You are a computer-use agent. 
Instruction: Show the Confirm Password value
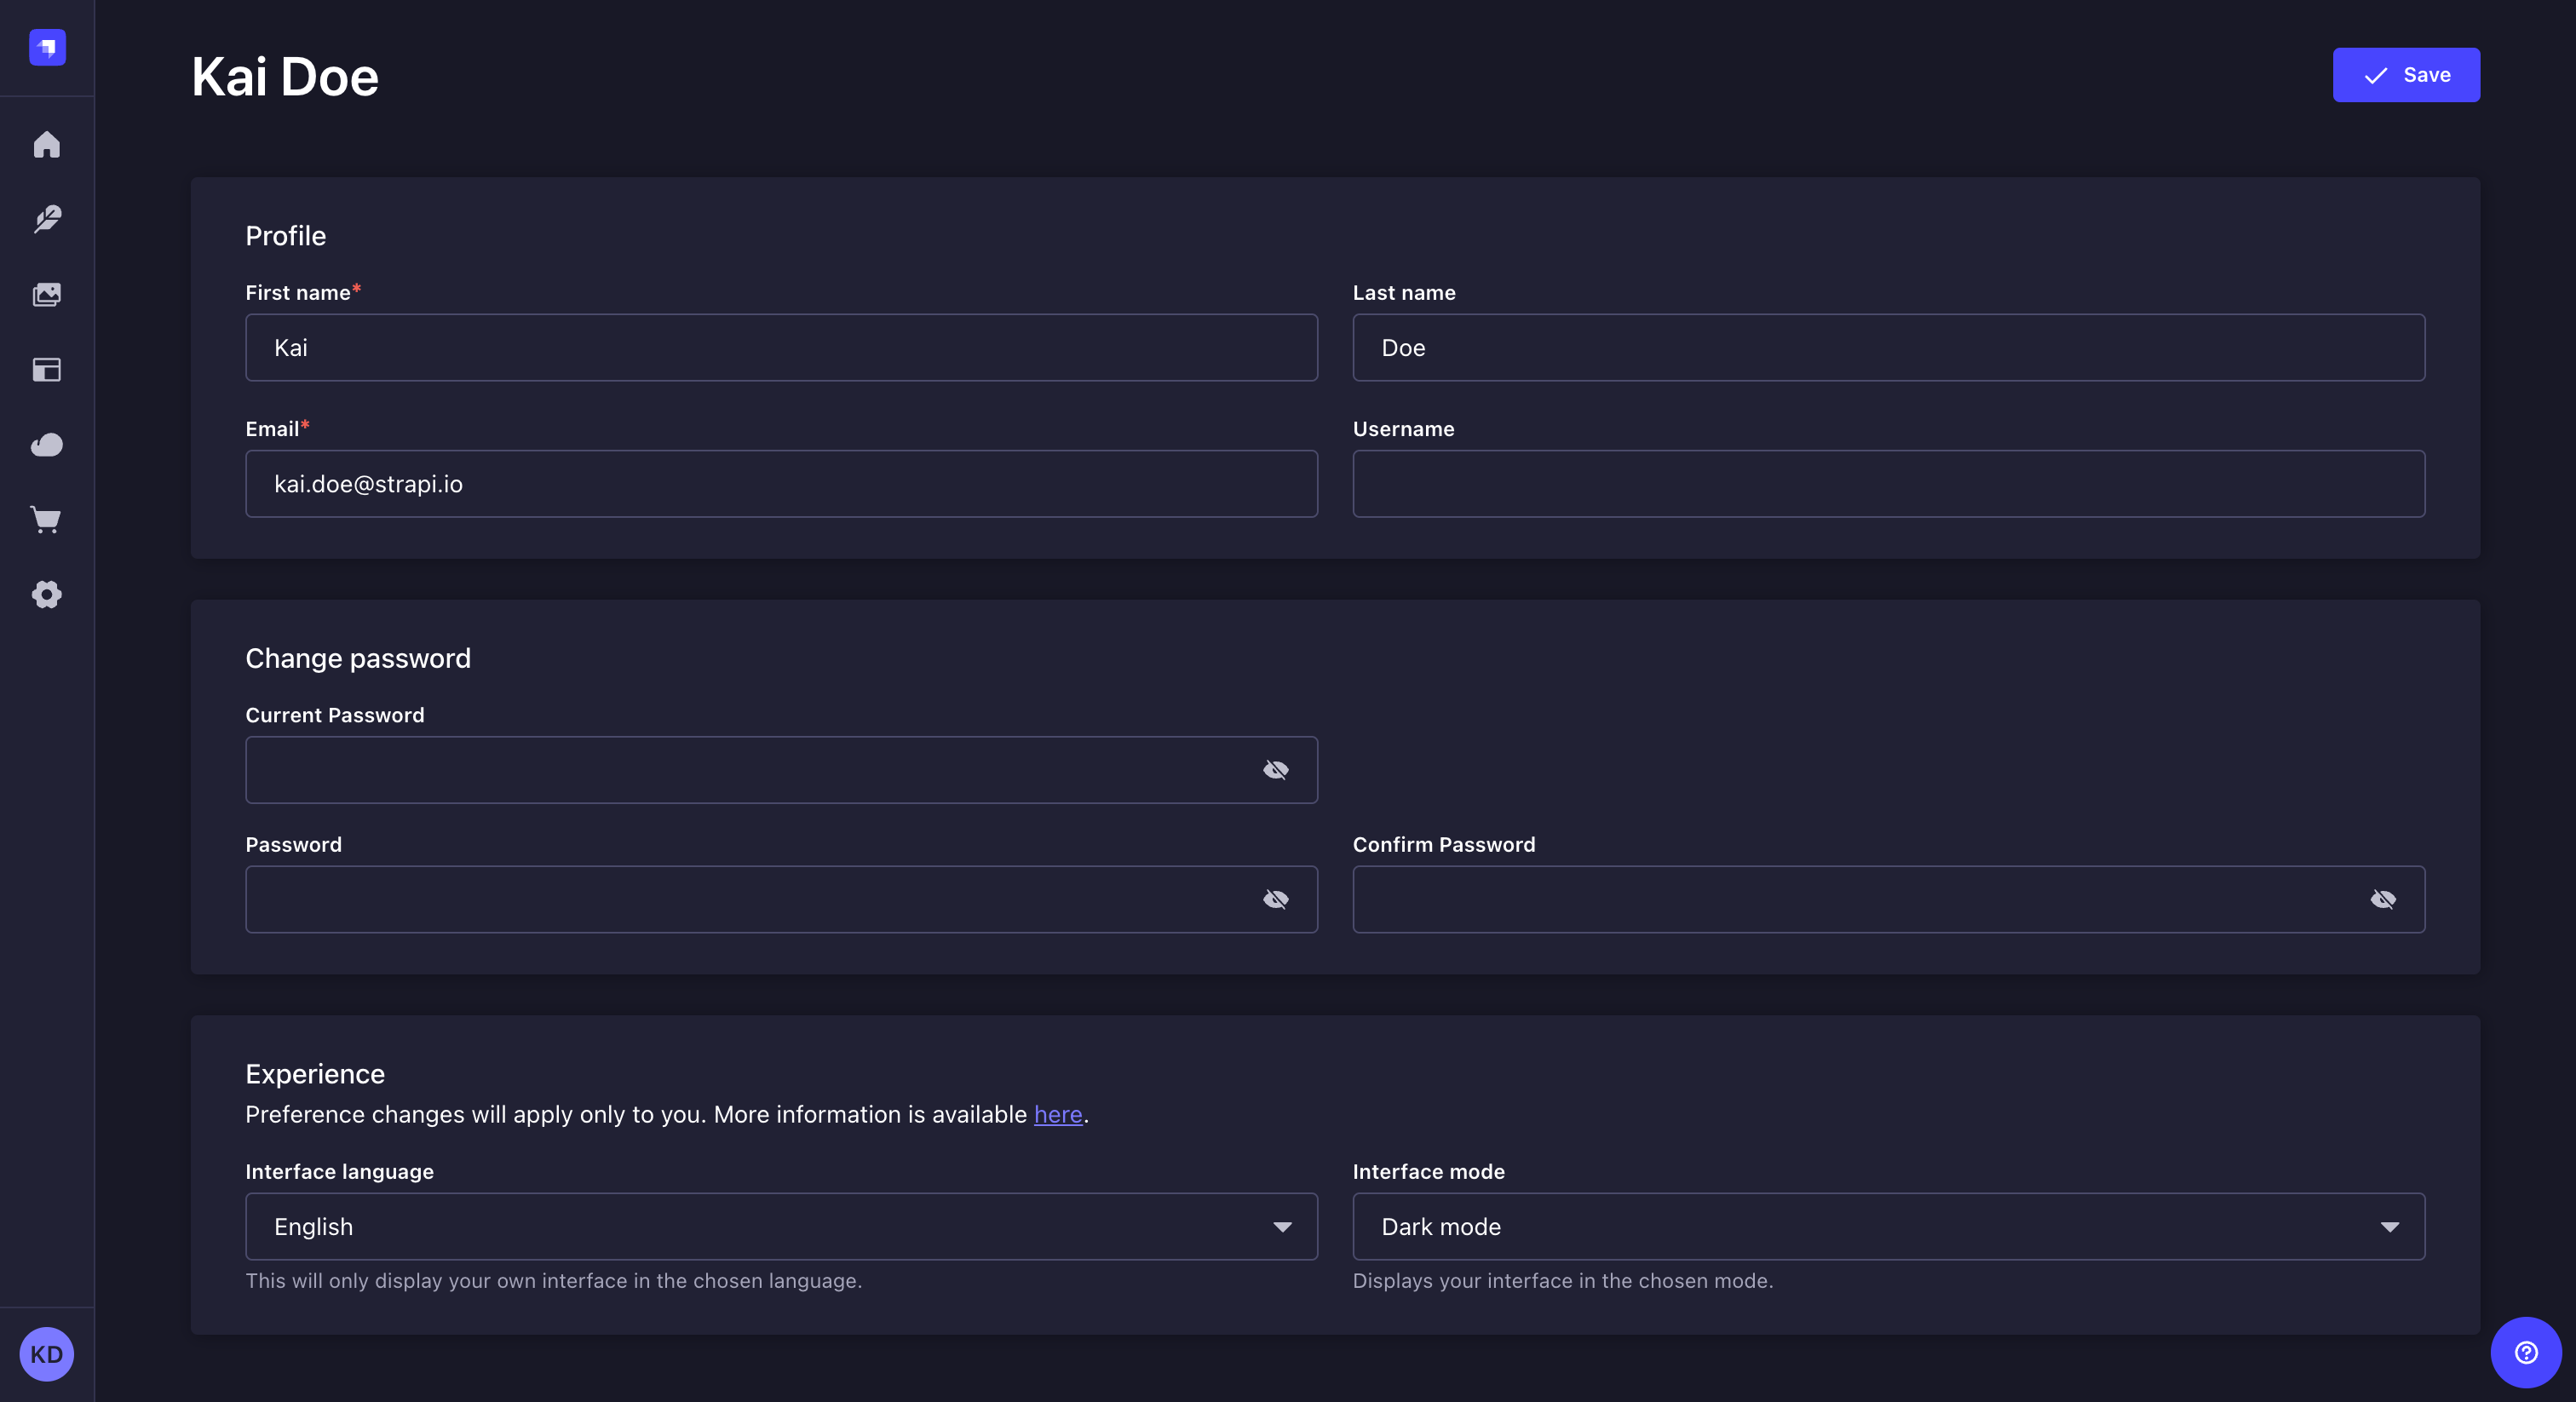[x=2384, y=899]
